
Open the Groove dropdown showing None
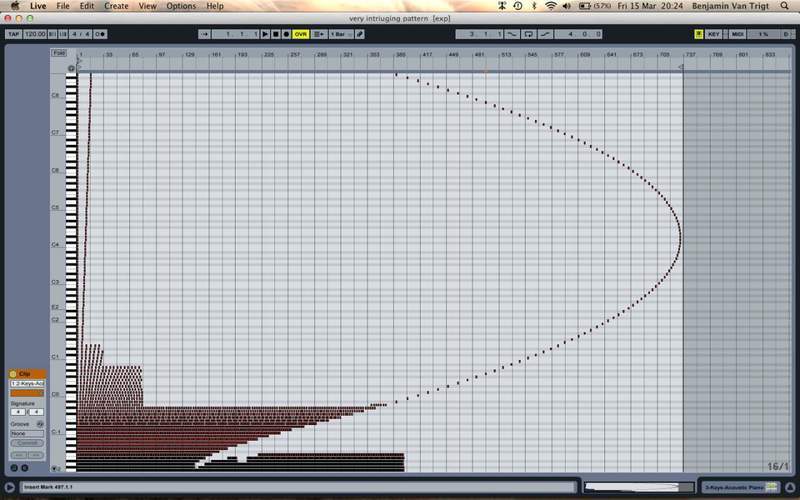[x=26, y=433]
